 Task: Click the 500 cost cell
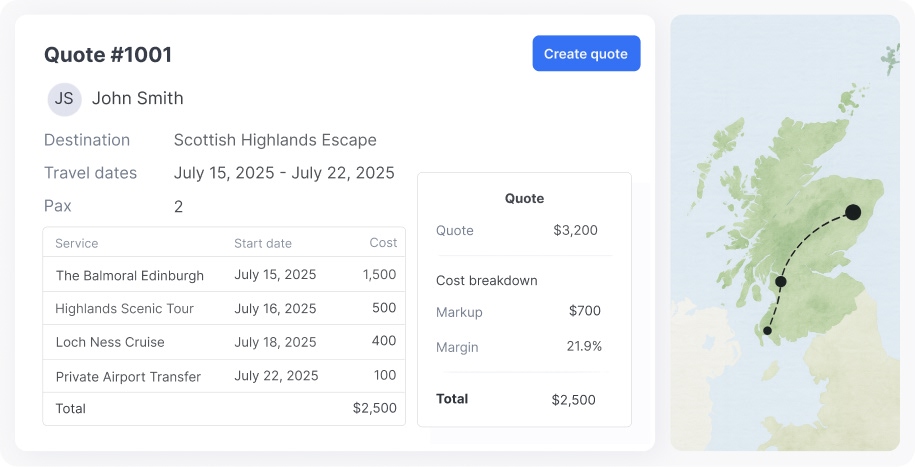384,308
